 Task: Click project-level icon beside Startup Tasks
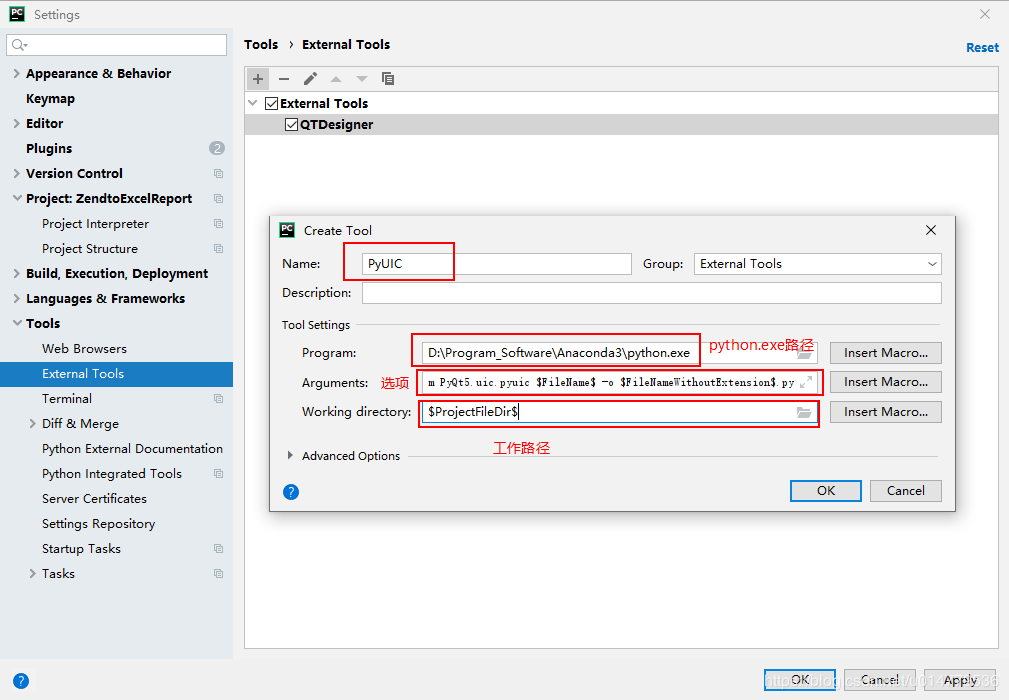(219, 549)
